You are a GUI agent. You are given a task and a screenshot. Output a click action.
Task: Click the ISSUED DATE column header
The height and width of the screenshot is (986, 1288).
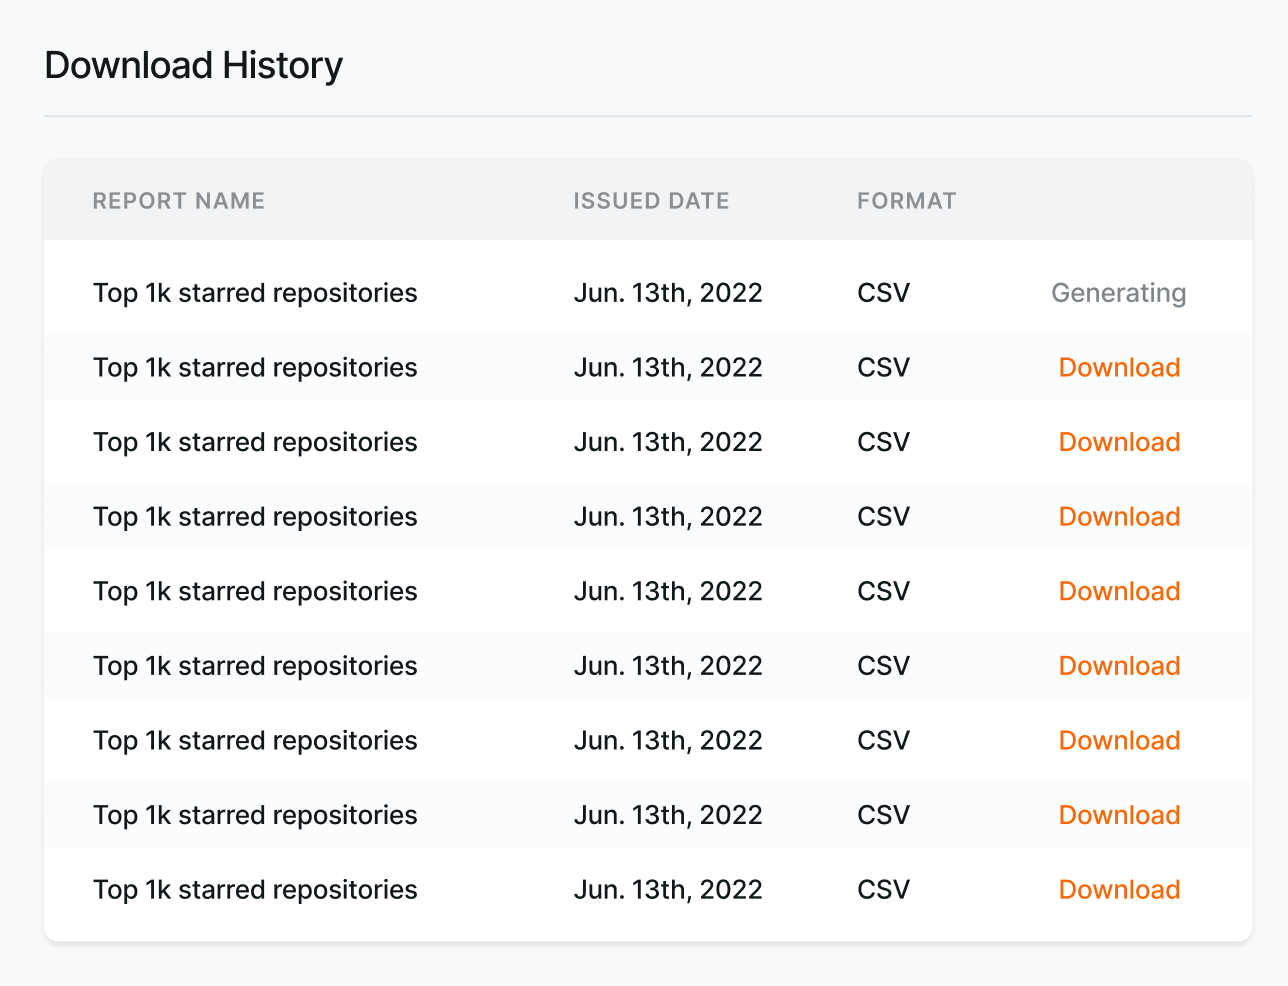[651, 200]
